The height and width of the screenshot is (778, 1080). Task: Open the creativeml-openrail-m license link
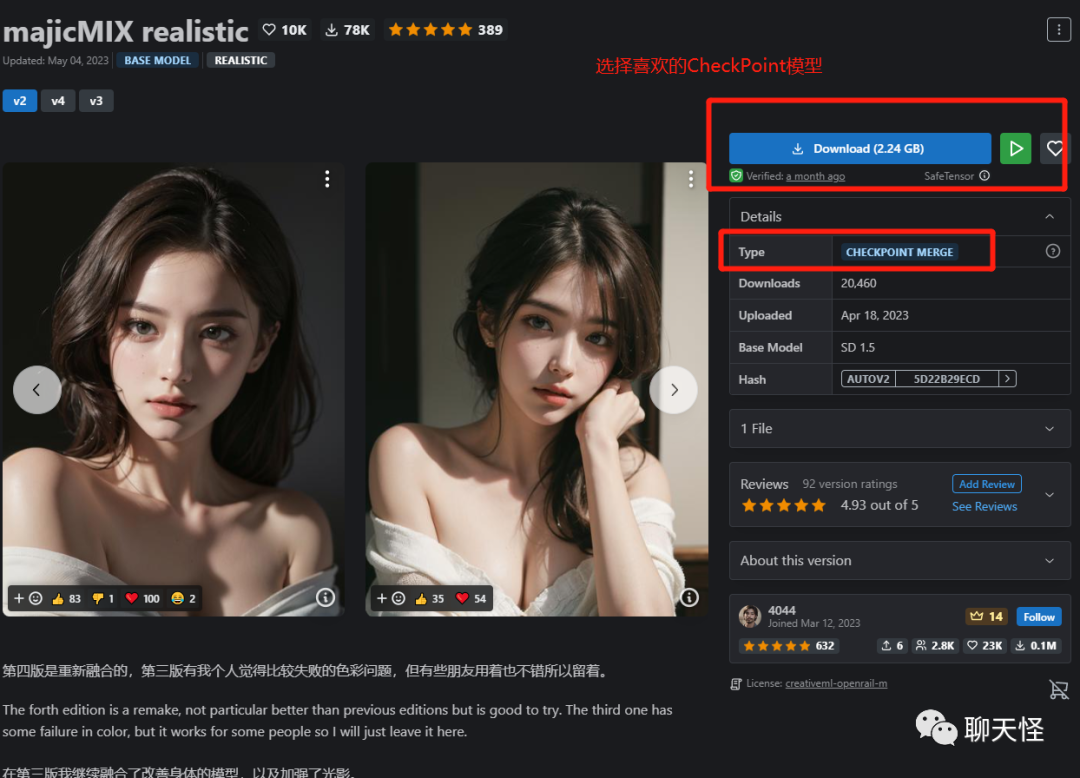pos(835,684)
